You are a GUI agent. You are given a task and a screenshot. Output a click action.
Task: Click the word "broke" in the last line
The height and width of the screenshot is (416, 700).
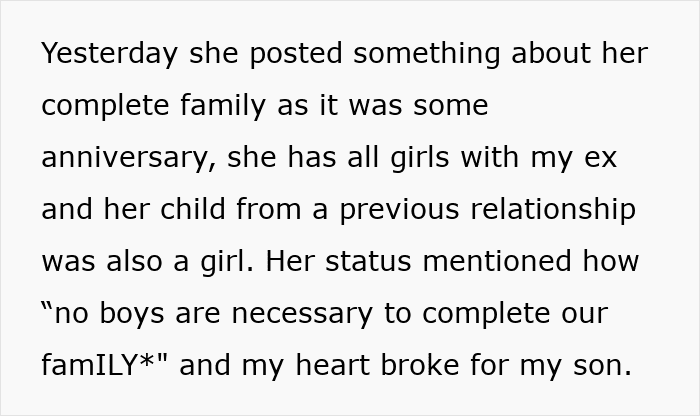tap(420, 365)
